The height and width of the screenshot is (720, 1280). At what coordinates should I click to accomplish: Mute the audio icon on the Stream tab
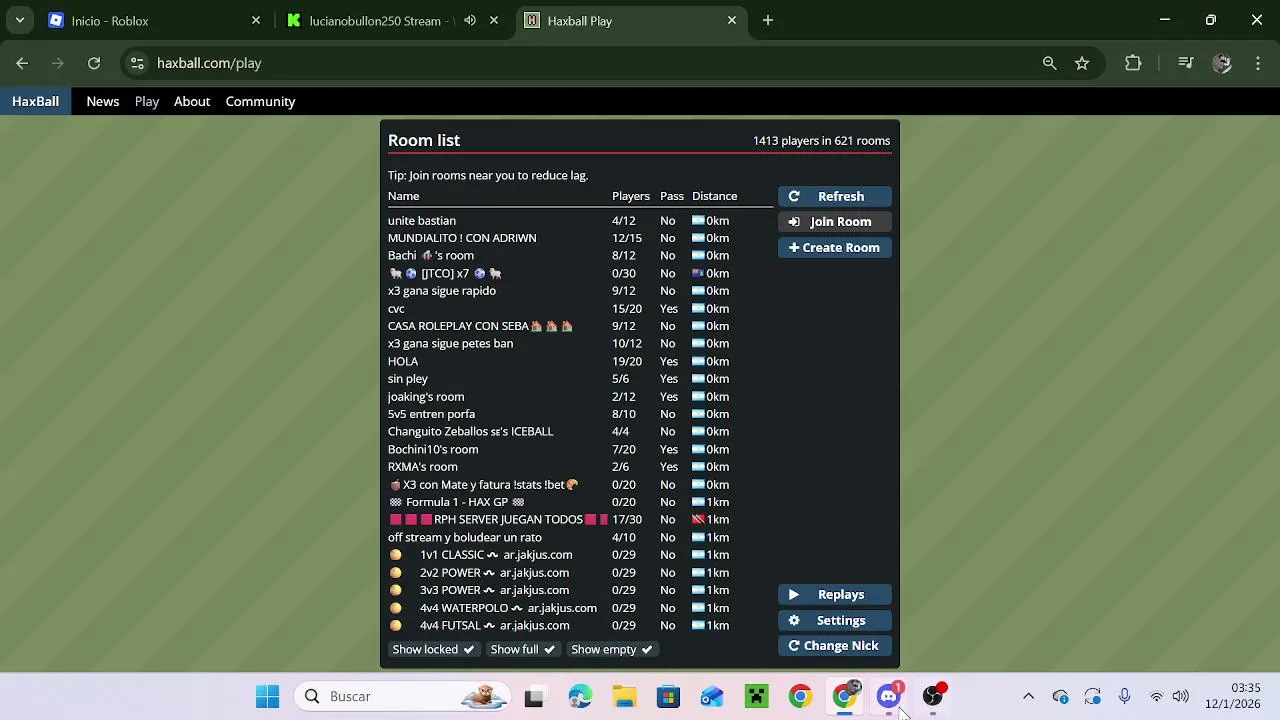tap(470, 20)
